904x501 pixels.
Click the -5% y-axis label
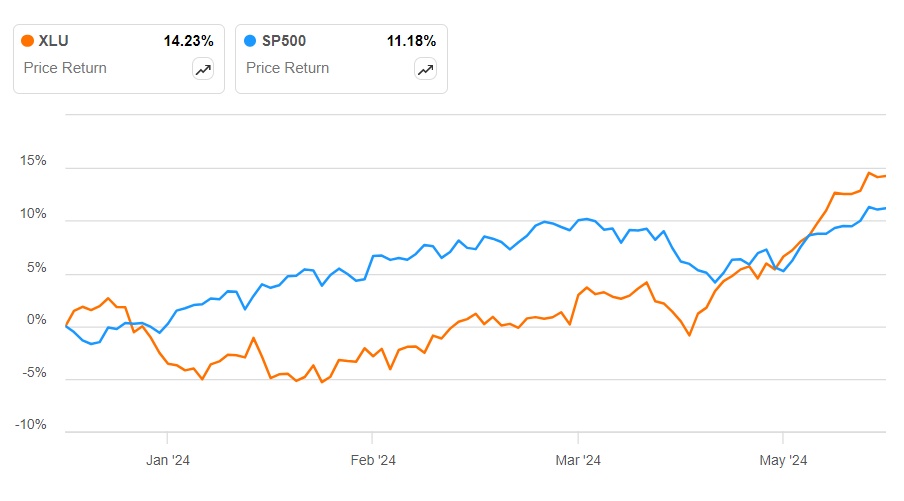point(35,373)
